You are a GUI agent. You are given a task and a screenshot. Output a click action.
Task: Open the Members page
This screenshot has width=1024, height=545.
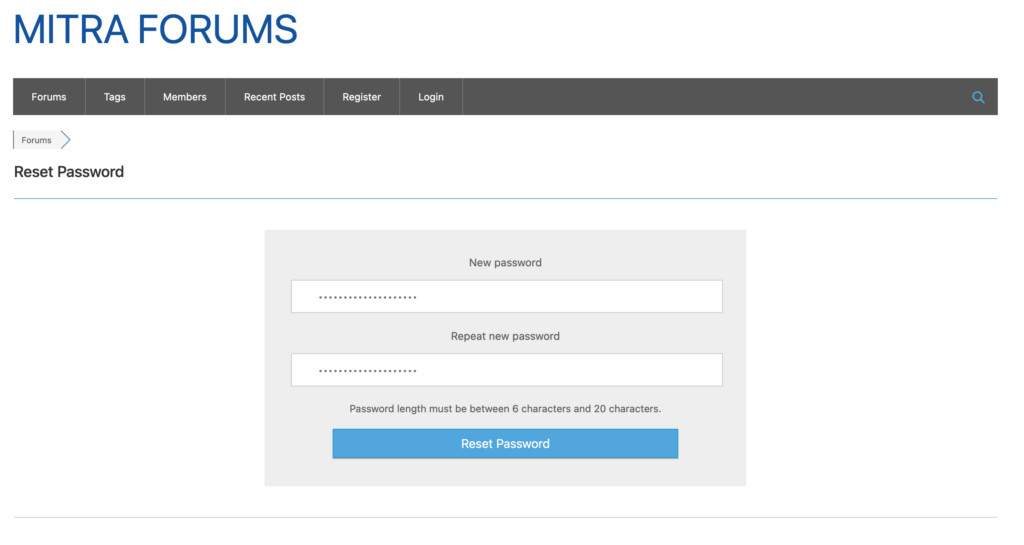[185, 97]
